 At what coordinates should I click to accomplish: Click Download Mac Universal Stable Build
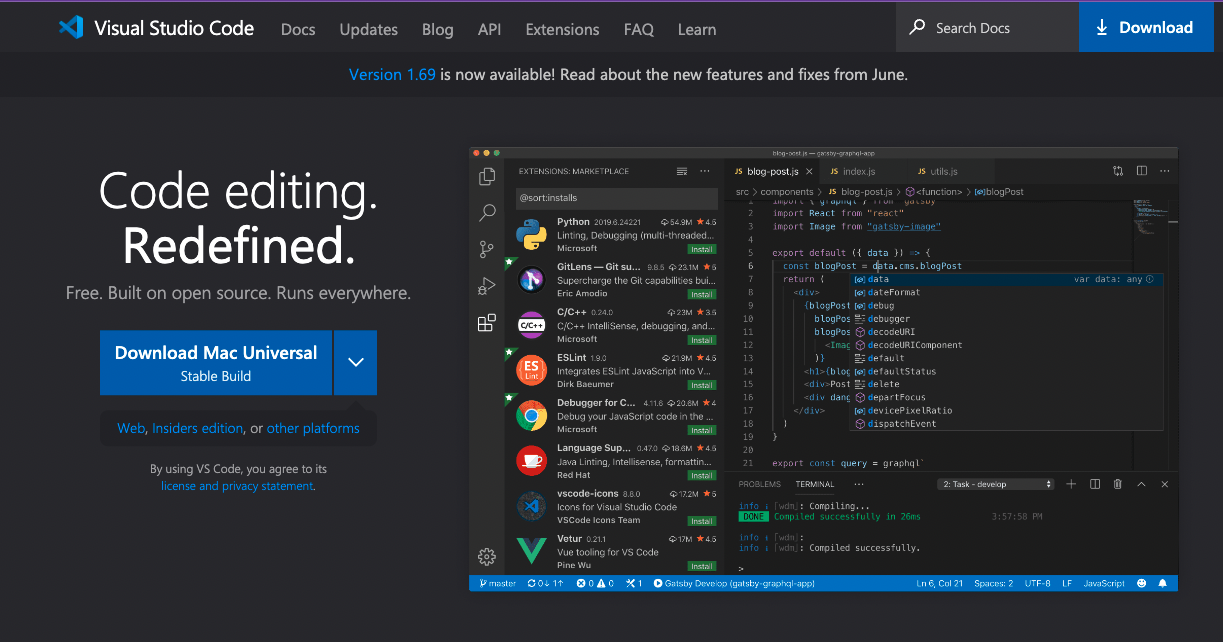pos(216,363)
